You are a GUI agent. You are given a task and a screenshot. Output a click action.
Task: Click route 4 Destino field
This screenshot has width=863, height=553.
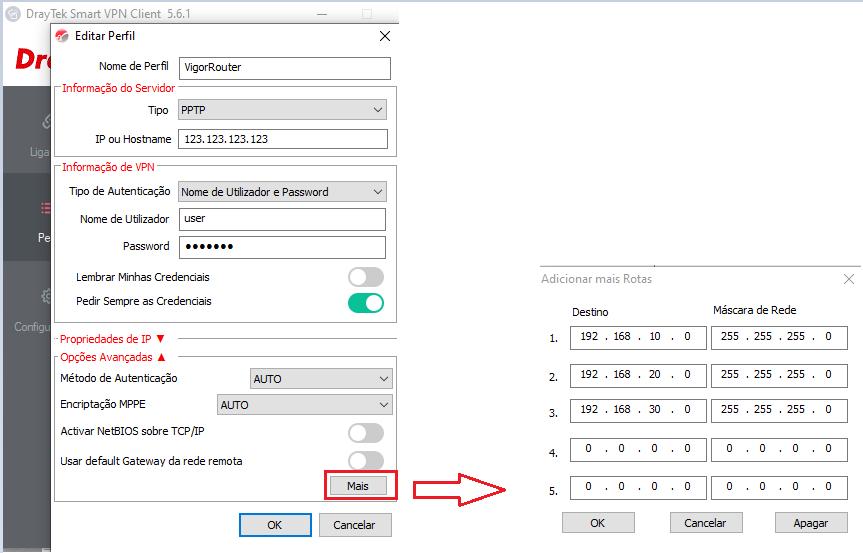638,450
